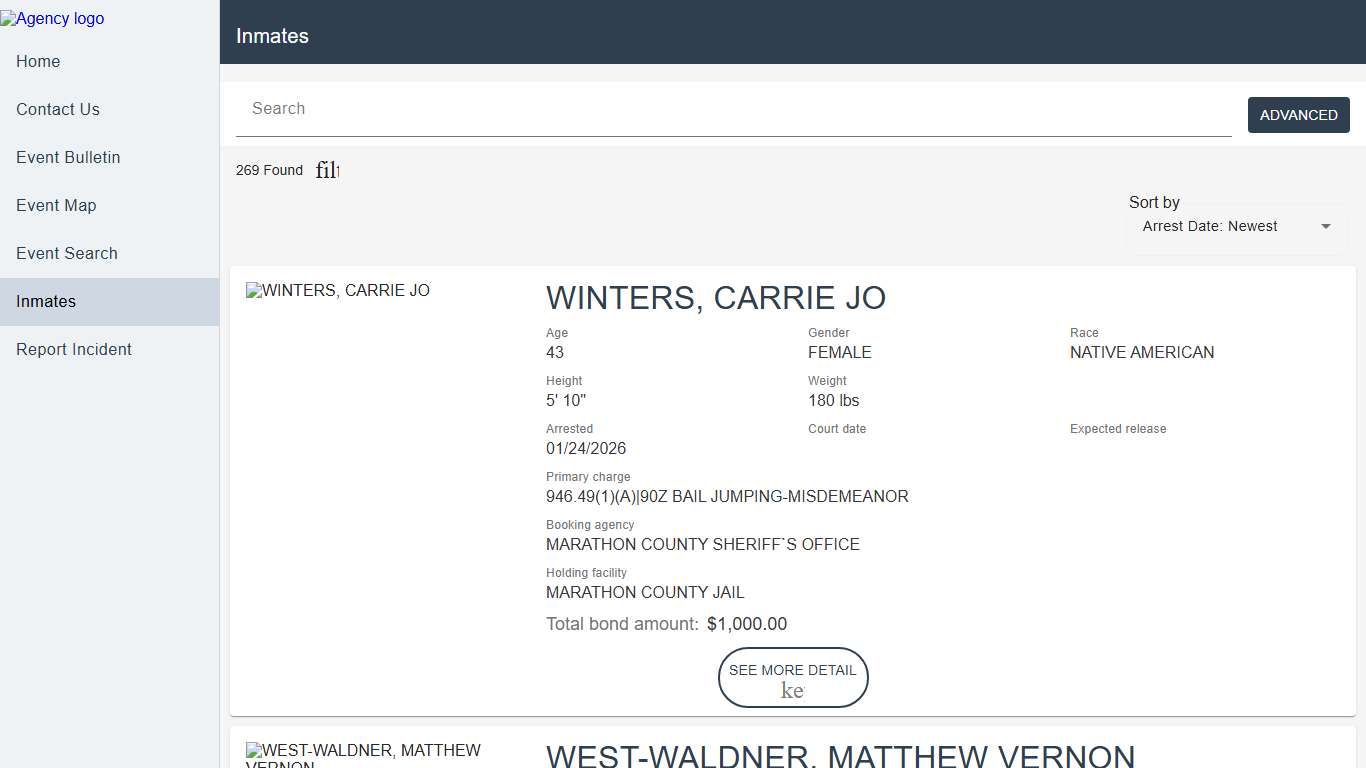Viewport: 1366px width, 768px height.
Task: Open the dropdown arrow on the Sort by selector
Action: pyautogui.click(x=1325, y=226)
